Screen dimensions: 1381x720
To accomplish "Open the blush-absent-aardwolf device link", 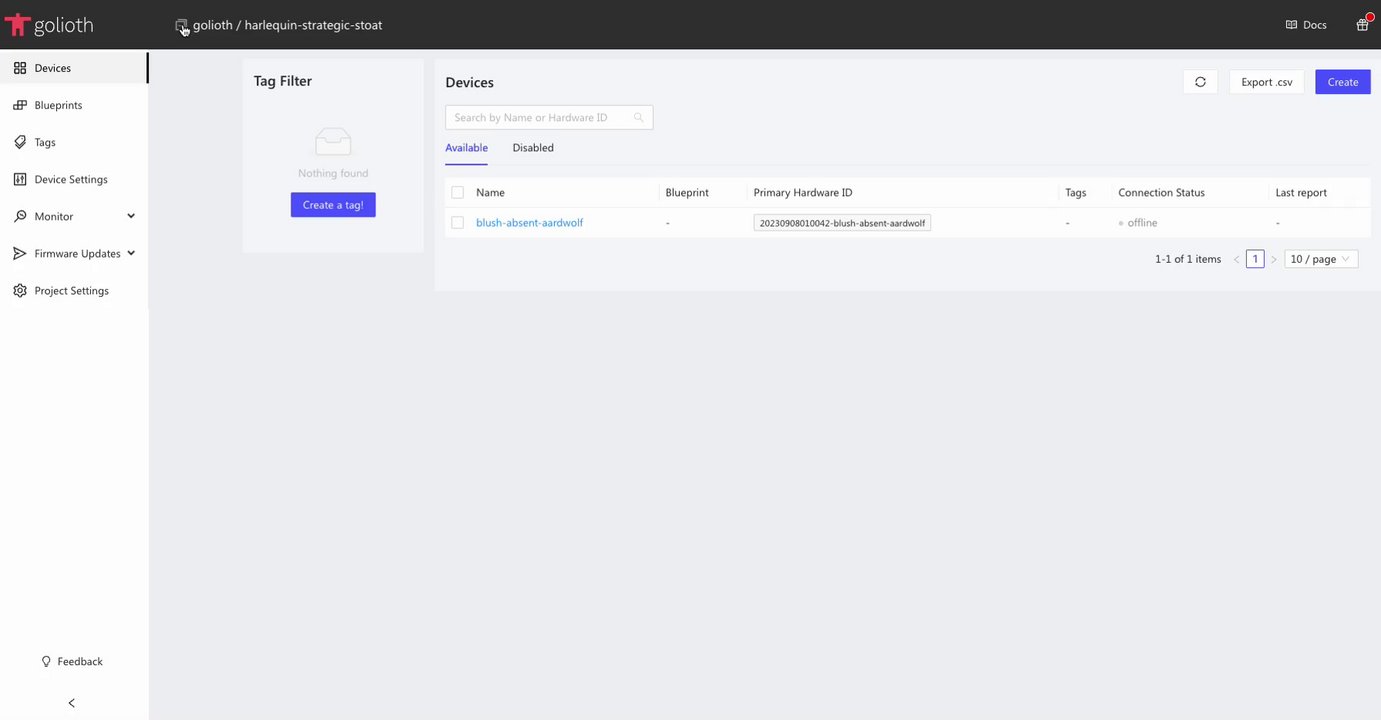I will tap(529, 223).
